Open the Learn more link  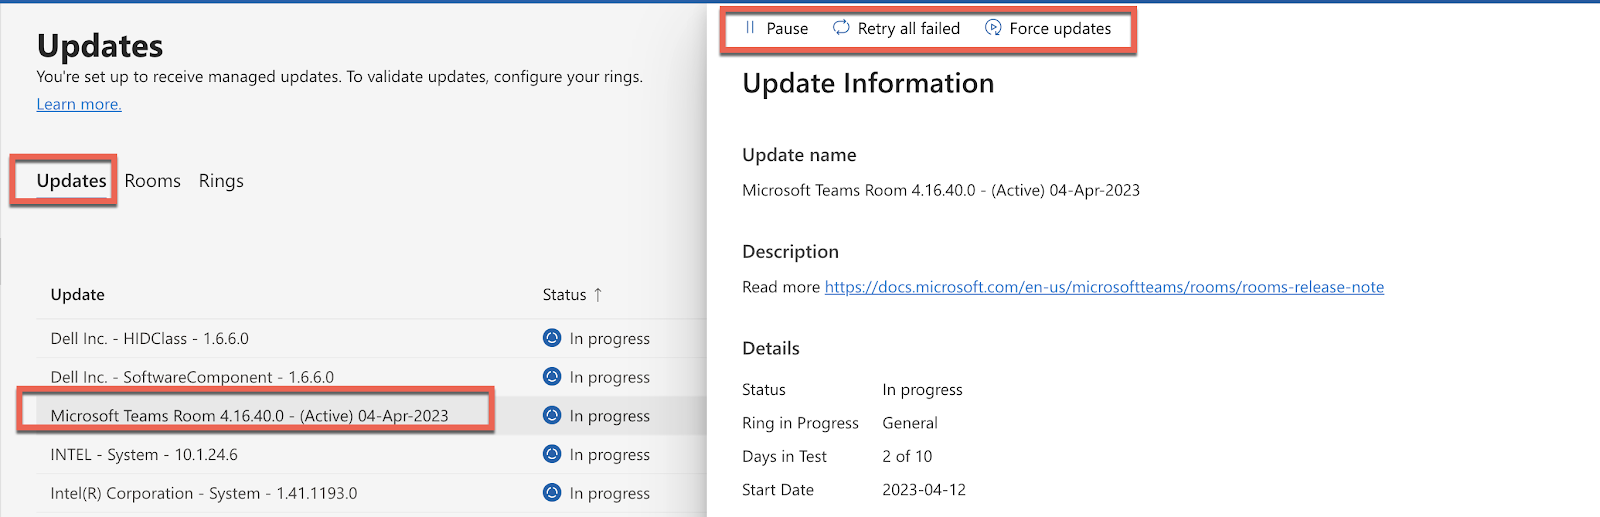tap(79, 104)
